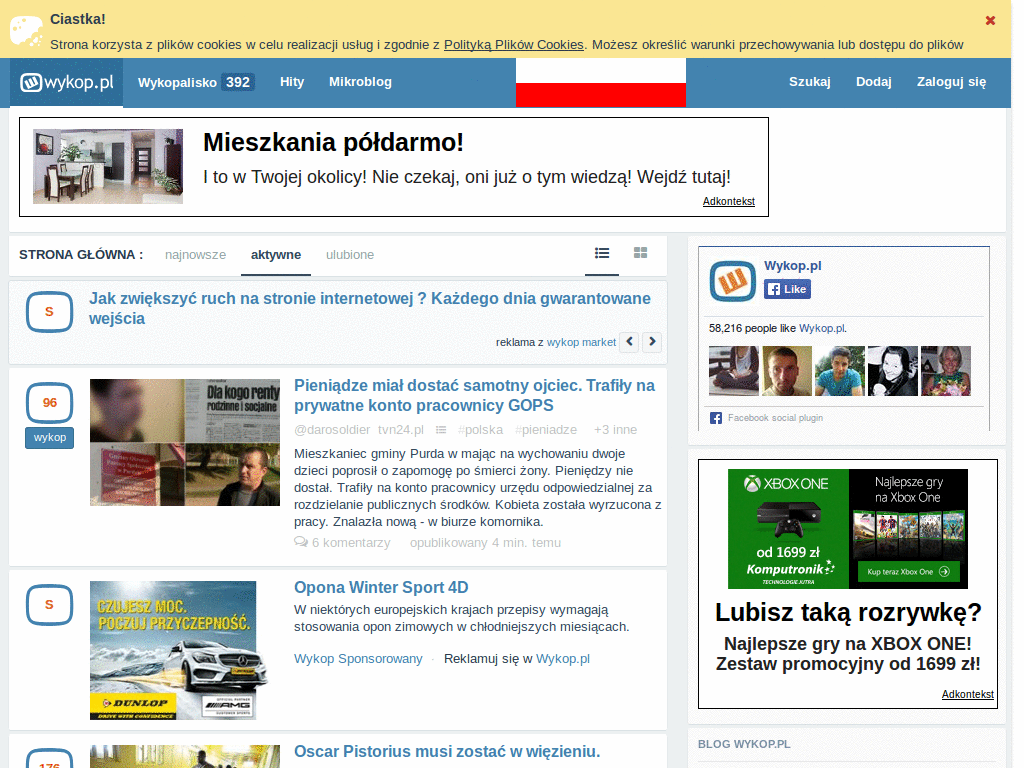The width and height of the screenshot is (1024, 768).
Task: Open the GOPS article thumbnail
Action: [x=185, y=443]
